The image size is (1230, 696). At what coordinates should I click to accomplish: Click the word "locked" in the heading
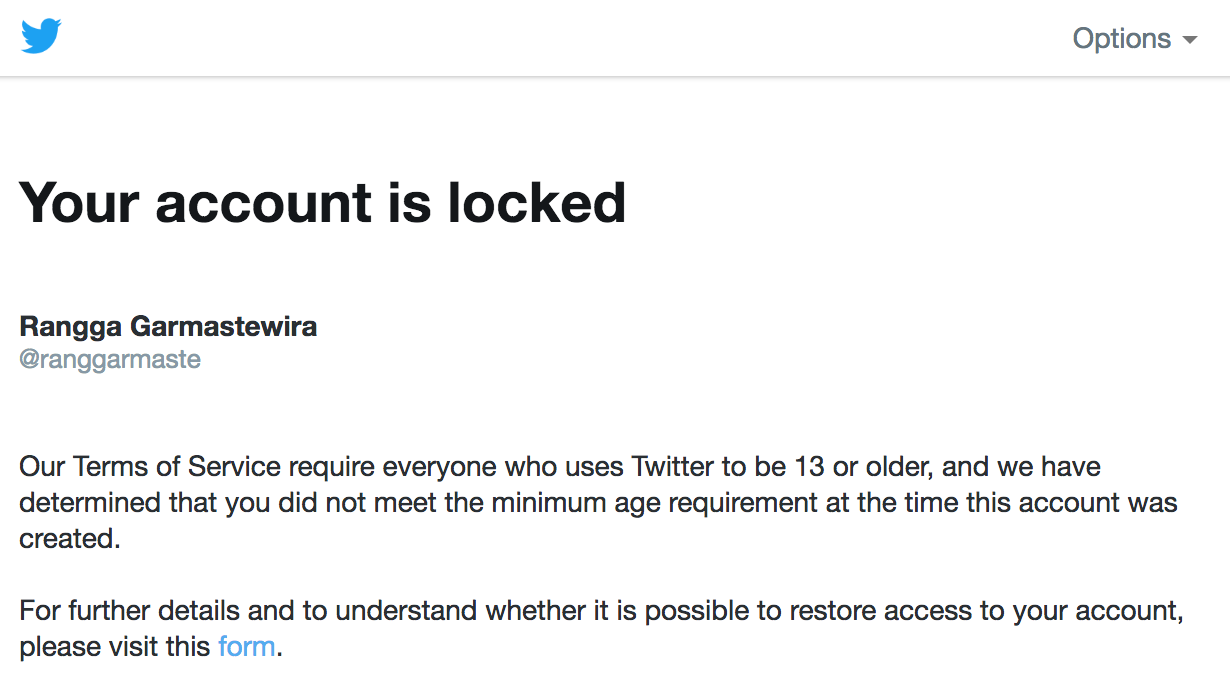536,202
